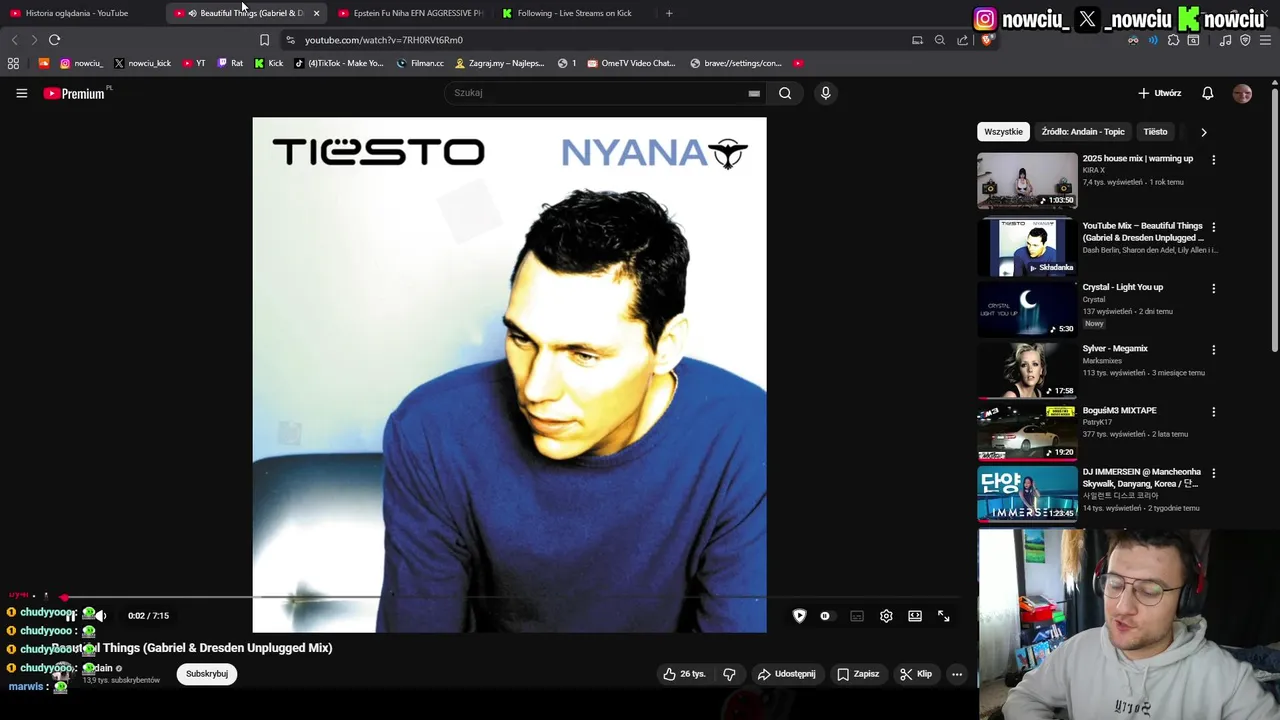This screenshot has width=1280, height=720.
Task: Open the browser main hamburger menu
Action: click(1265, 40)
